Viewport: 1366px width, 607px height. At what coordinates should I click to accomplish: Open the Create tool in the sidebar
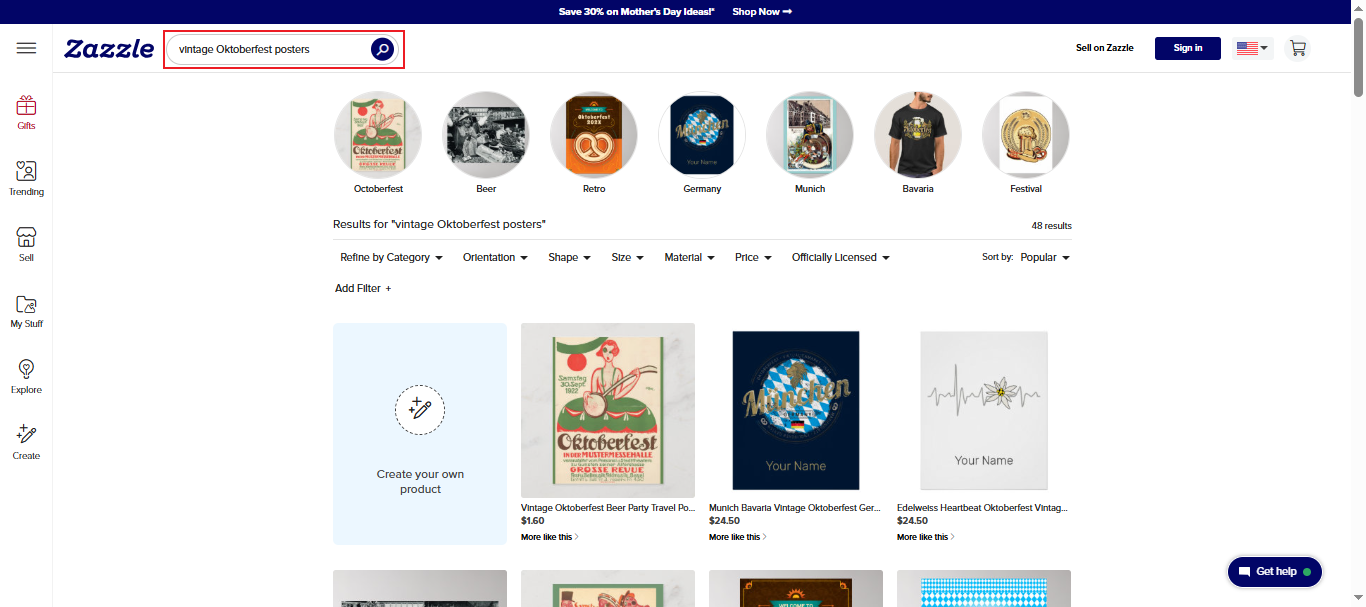[26, 441]
